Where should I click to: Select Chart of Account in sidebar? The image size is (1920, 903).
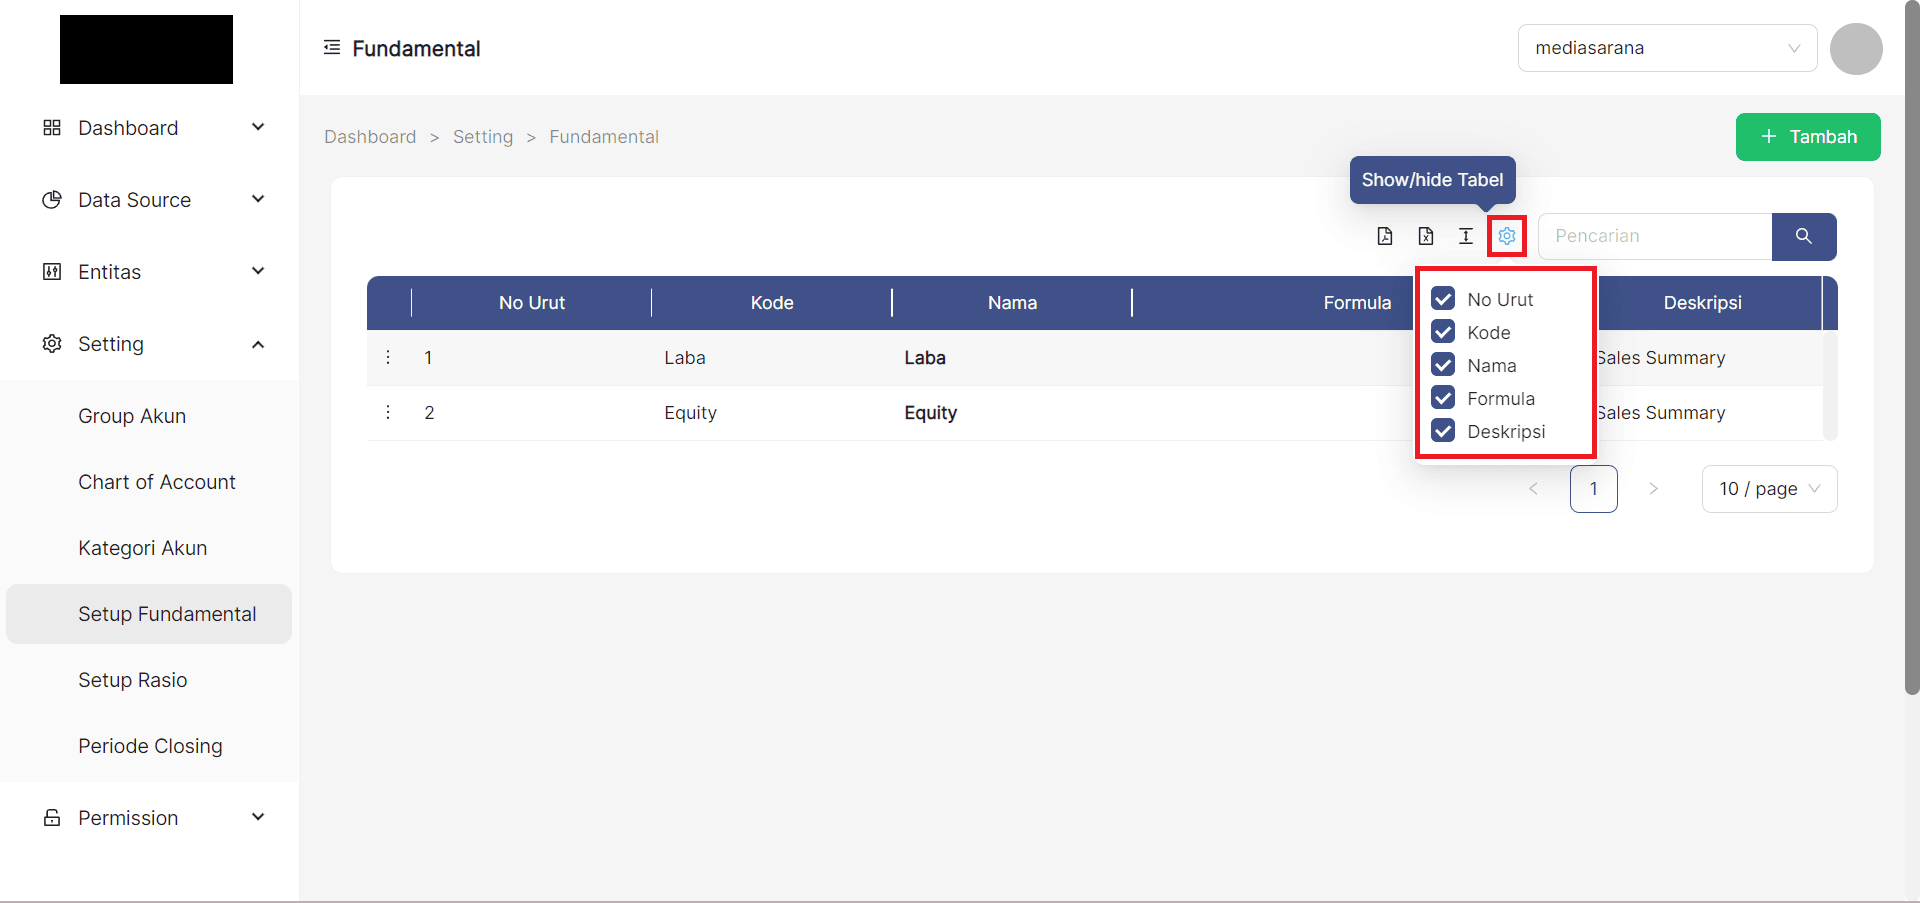click(x=156, y=481)
